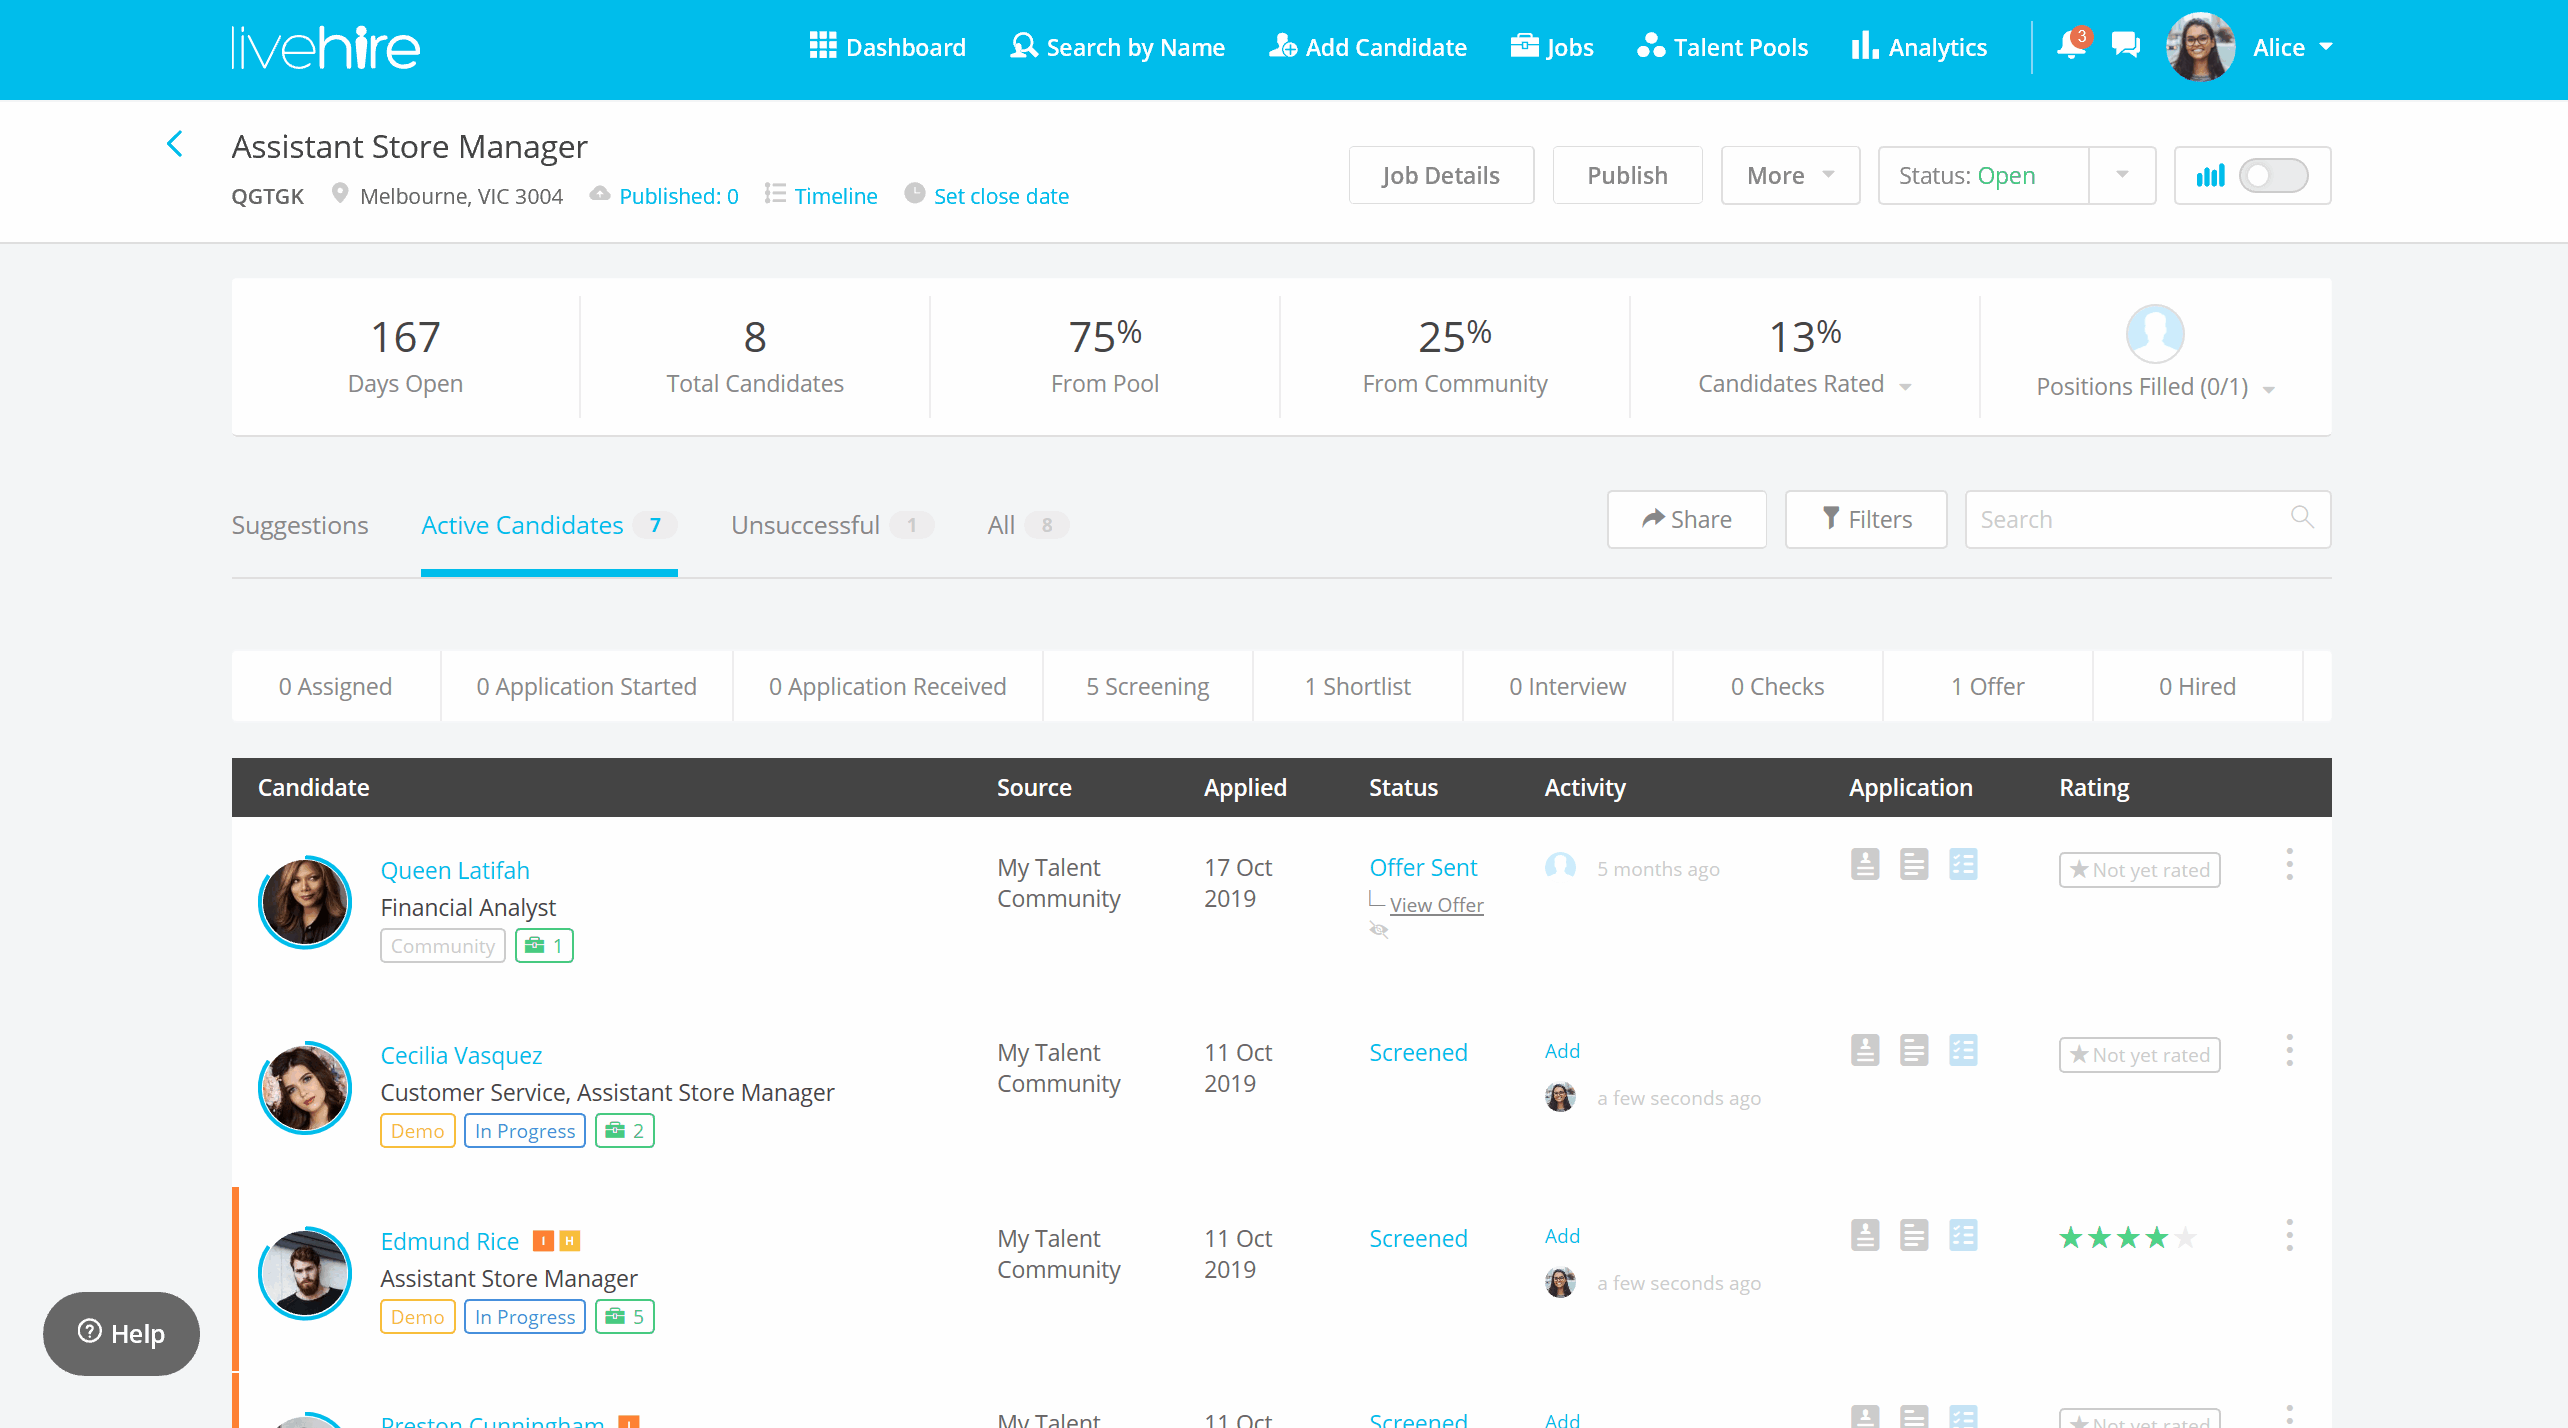Image resolution: width=2568 pixels, height=1428 pixels.
Task: Click into the candidate Search field
Action: point(2148,519)
